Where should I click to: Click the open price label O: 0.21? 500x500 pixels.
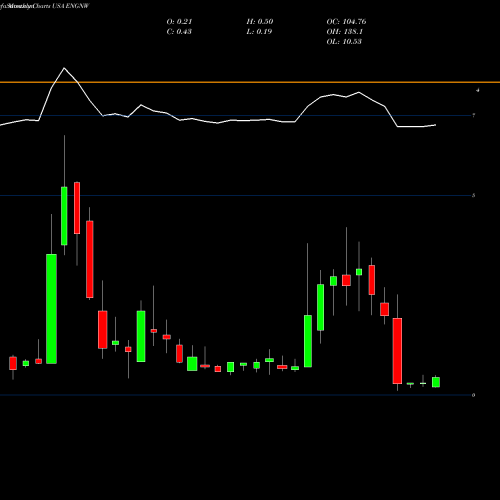tap(179, 22)
